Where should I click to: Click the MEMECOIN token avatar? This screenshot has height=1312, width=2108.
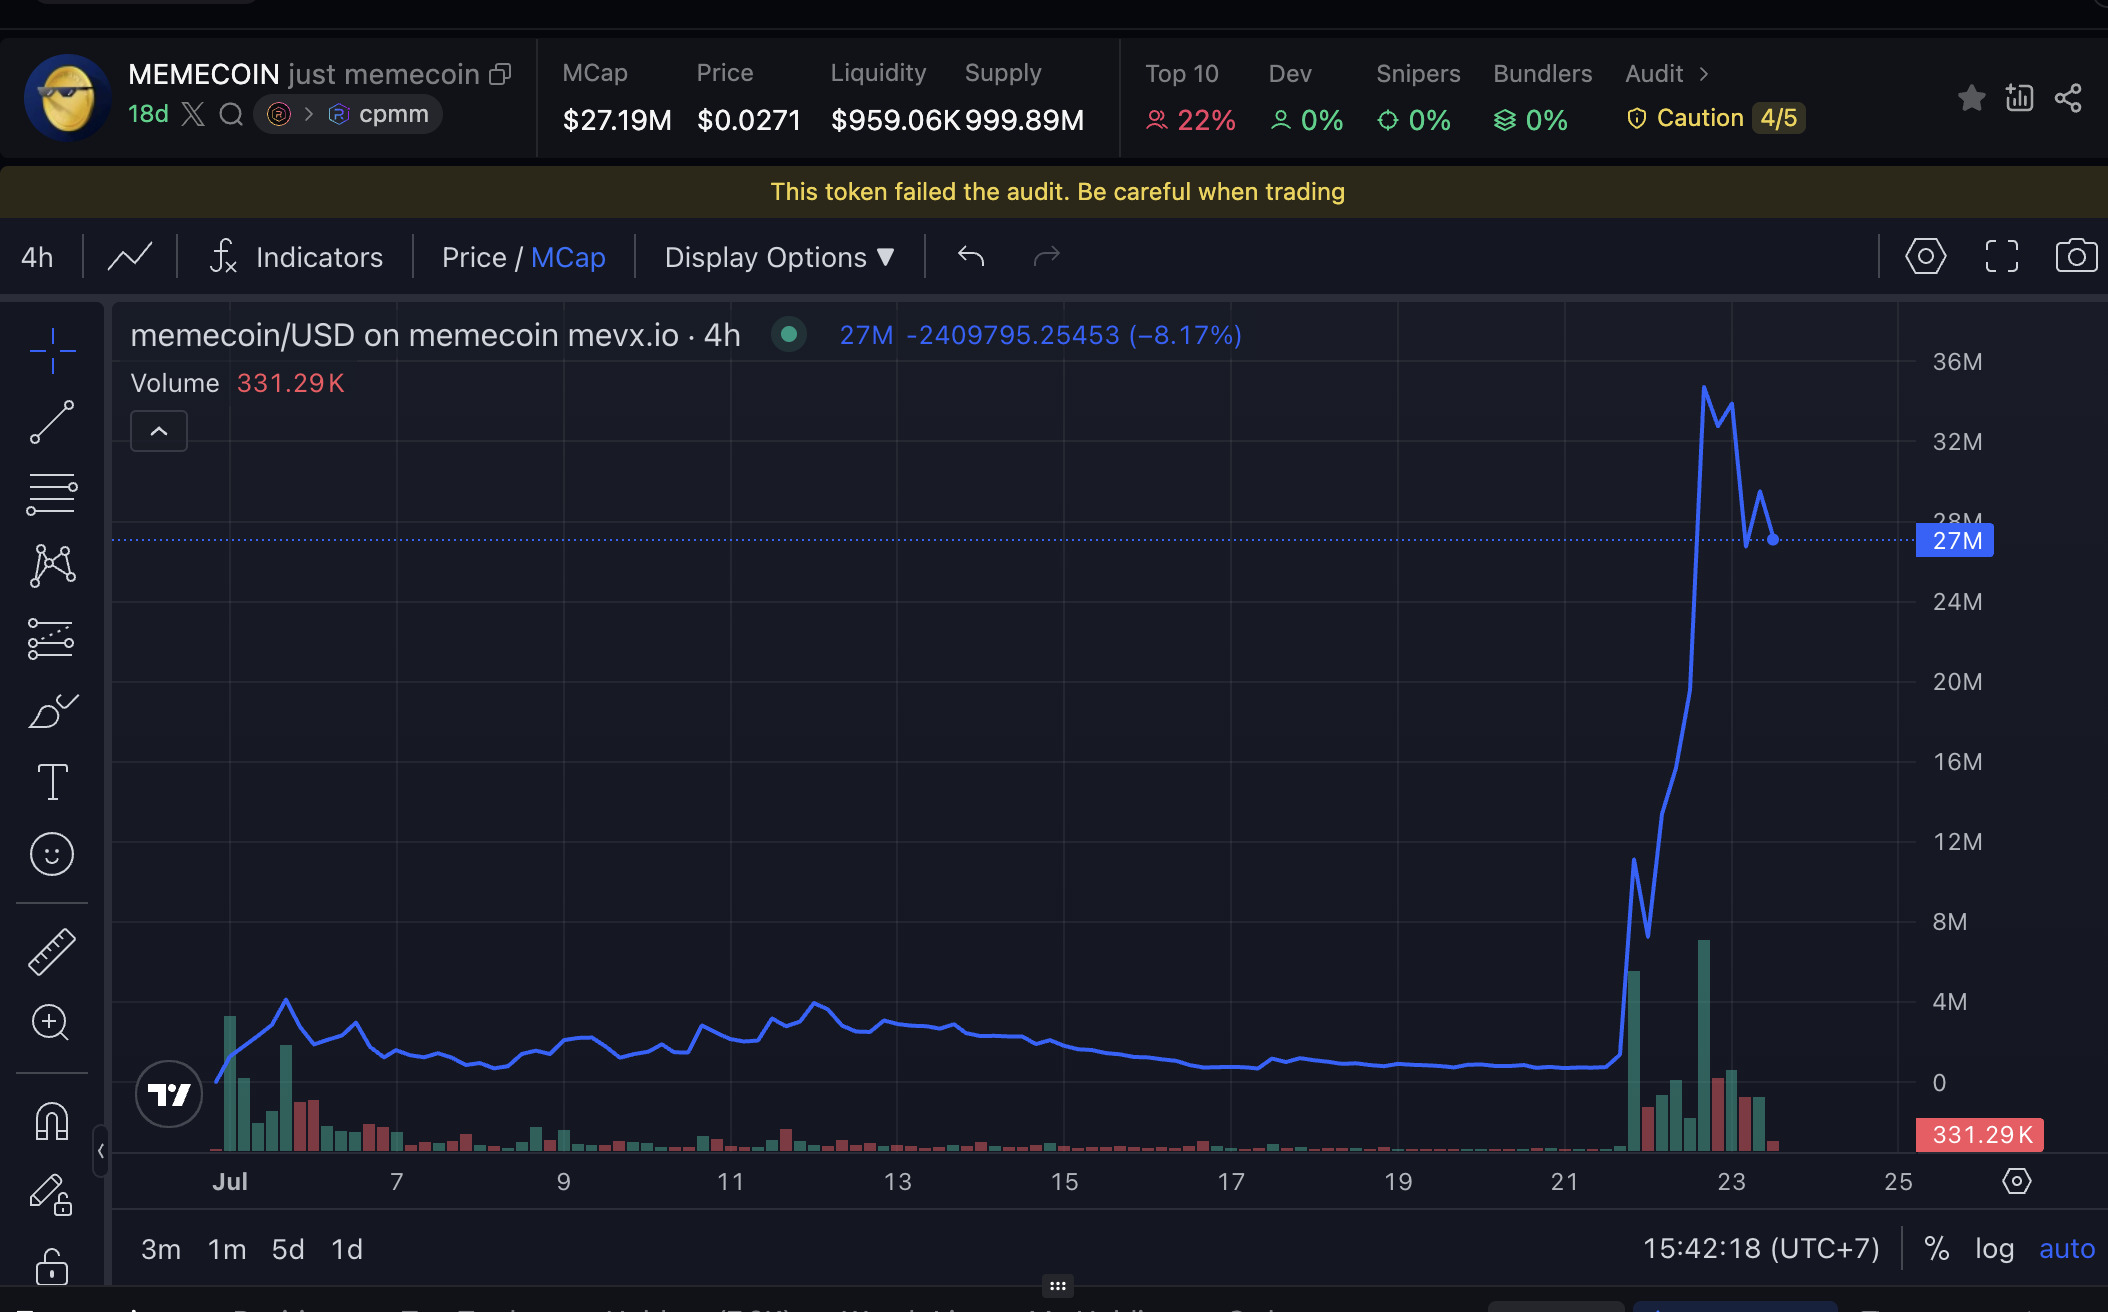pyautogui.click(x=68, y=97)
